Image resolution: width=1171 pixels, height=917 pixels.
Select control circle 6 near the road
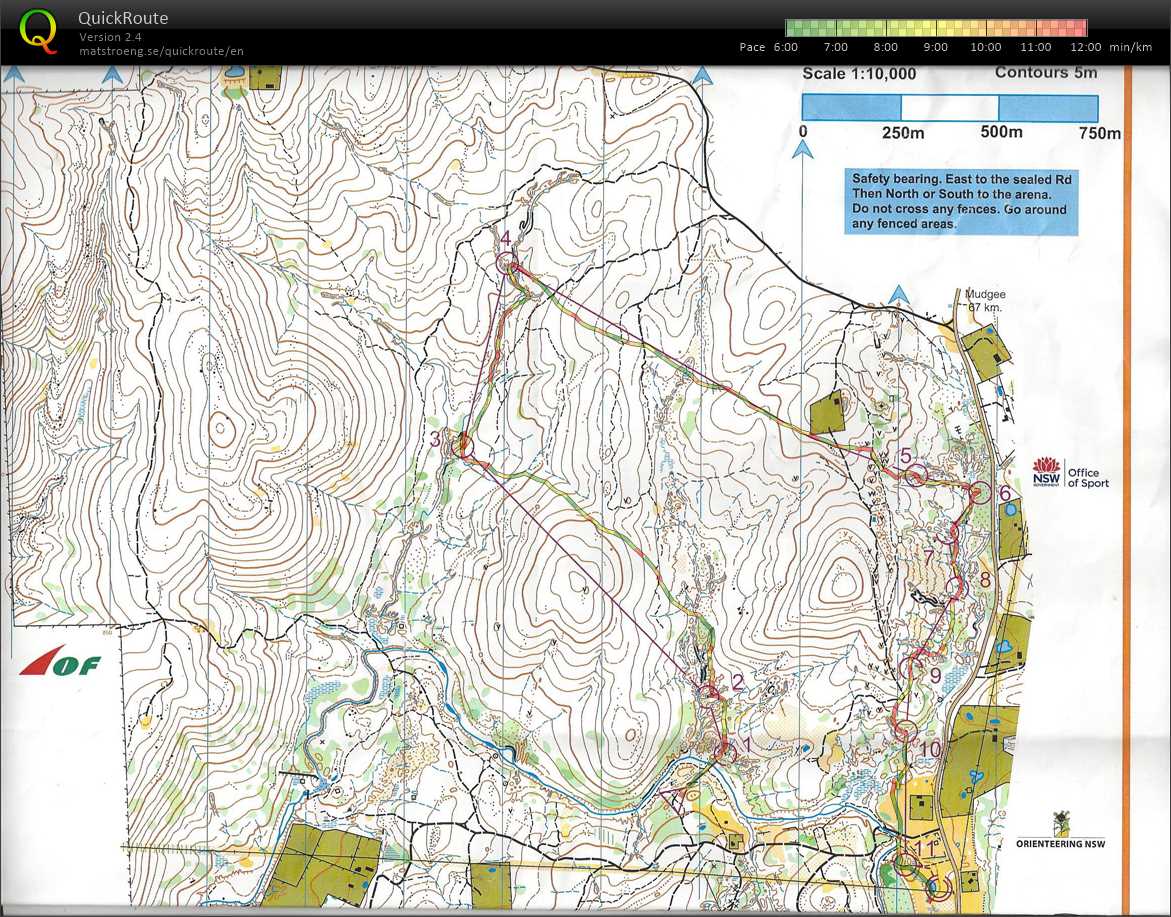(980, 492)
